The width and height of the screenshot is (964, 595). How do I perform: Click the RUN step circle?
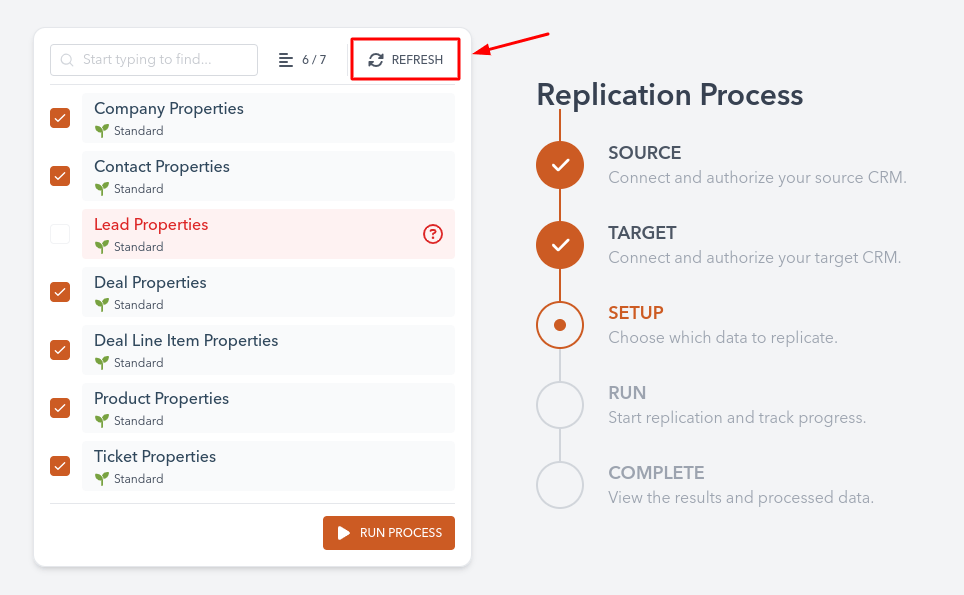560,405
